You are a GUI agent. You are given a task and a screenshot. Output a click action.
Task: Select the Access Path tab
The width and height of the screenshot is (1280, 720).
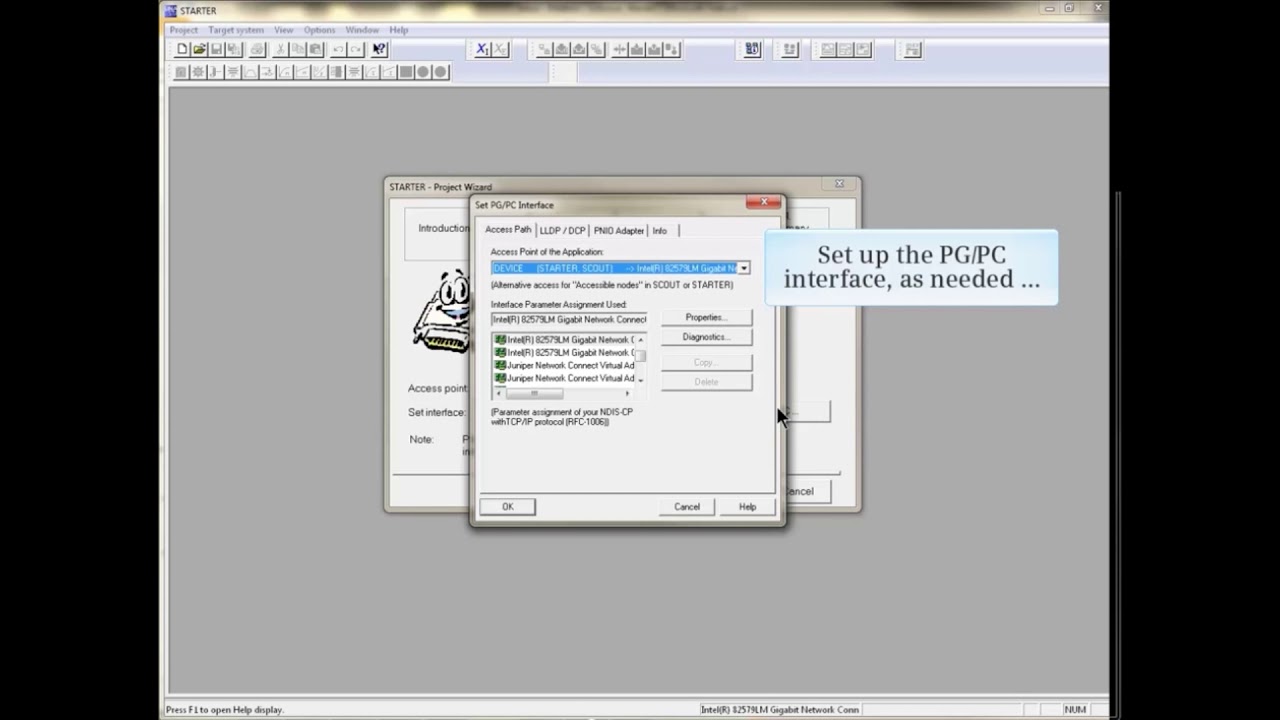click(x=508, y=230)
